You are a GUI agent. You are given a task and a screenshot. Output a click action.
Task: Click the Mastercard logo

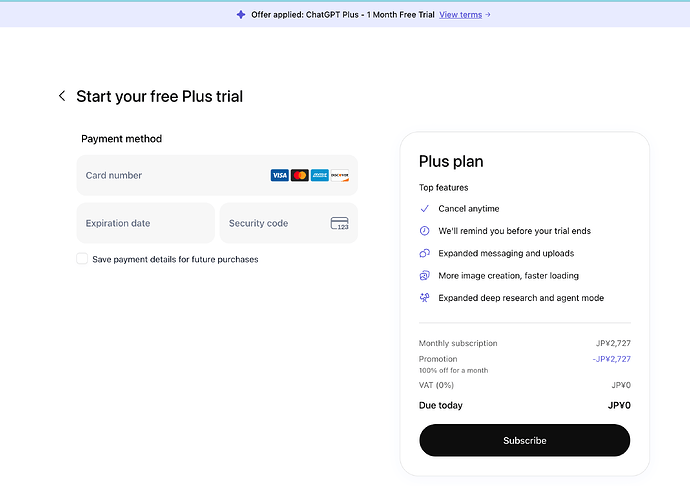point(300,175)
